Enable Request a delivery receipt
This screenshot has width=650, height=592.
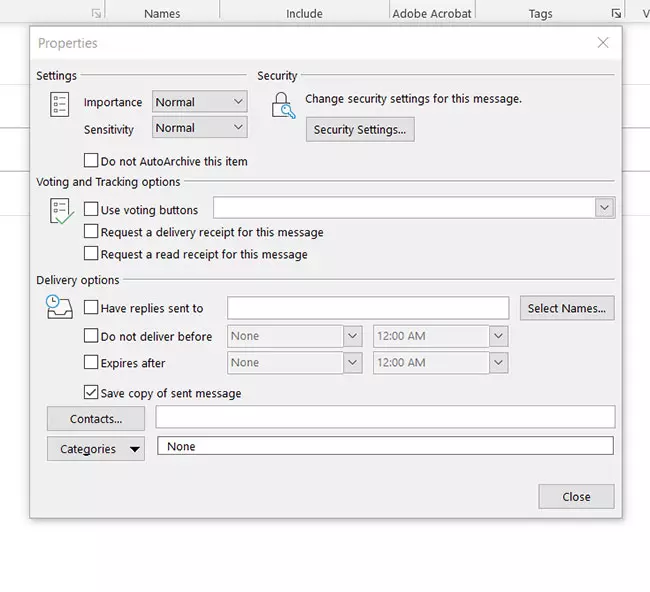[x=92, y=232]
